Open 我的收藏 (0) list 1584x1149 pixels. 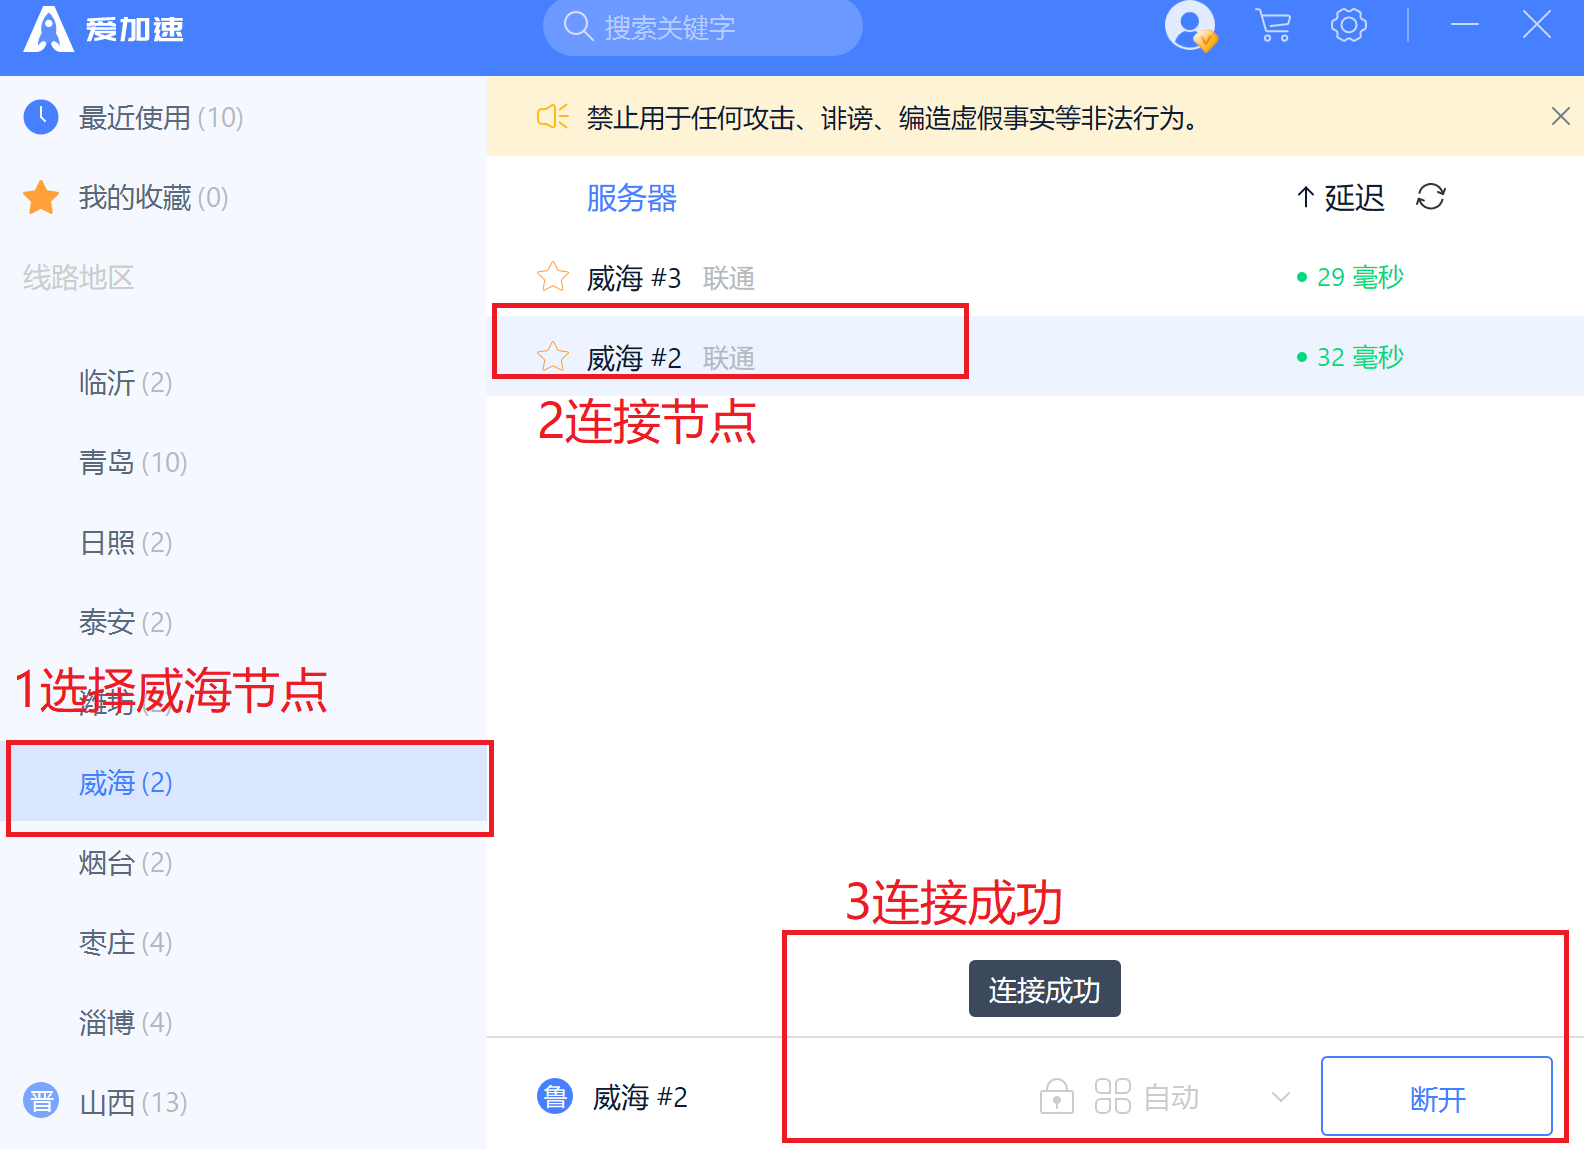point(243,198)
